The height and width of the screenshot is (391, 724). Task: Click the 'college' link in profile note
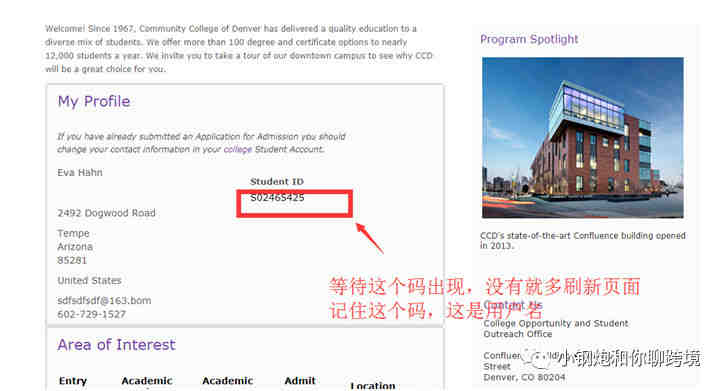tap(237, 150)
